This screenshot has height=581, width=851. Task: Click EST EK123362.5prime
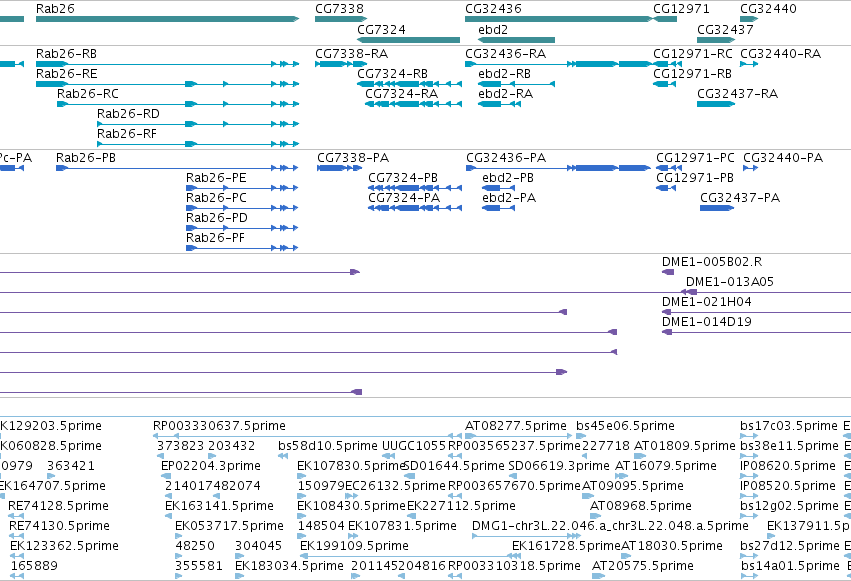coord(64,546)
